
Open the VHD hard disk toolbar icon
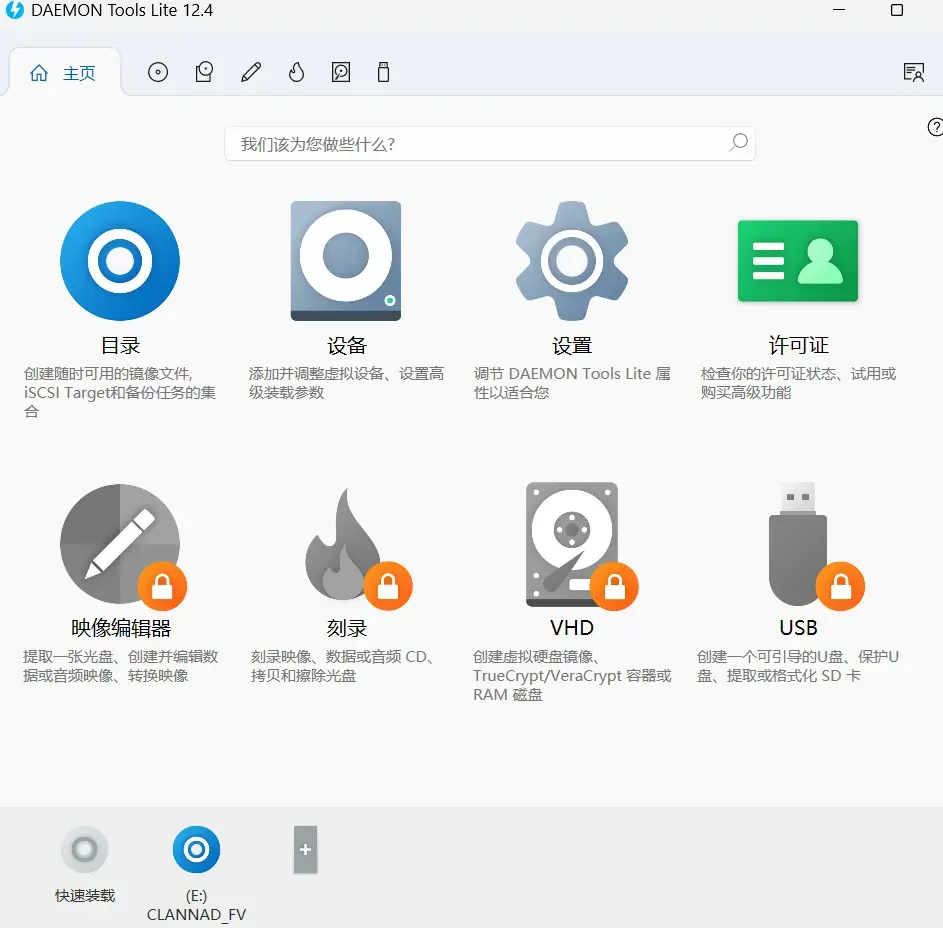(x=341, y=73)
